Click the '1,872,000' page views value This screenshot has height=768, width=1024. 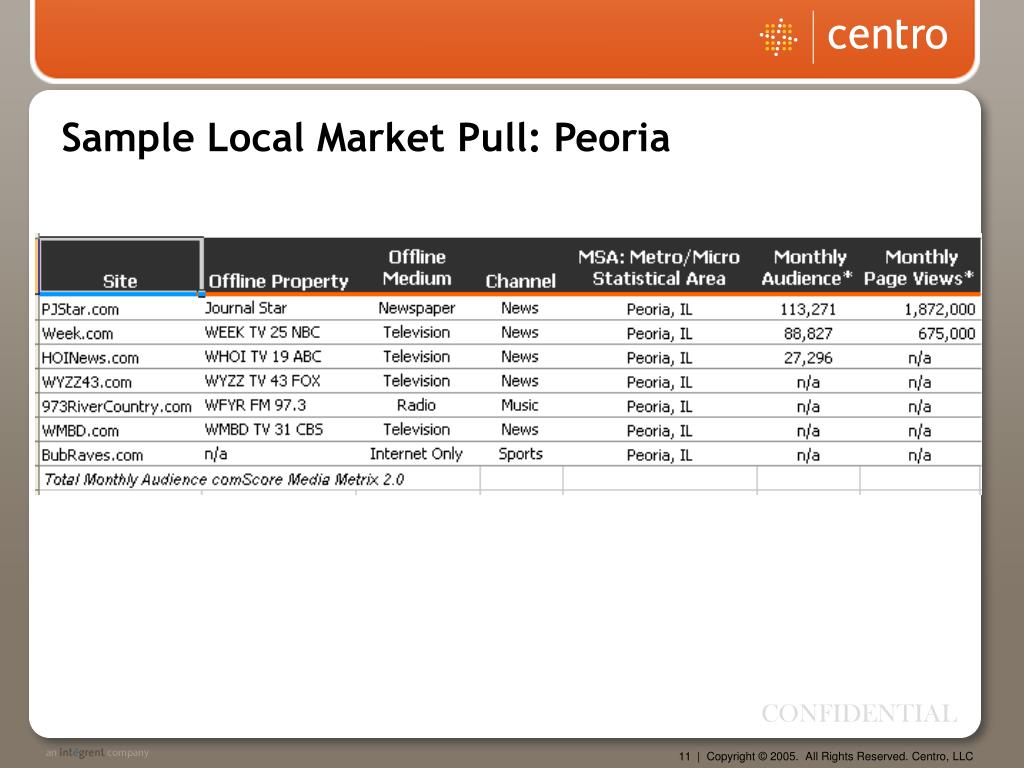[940, 310]
